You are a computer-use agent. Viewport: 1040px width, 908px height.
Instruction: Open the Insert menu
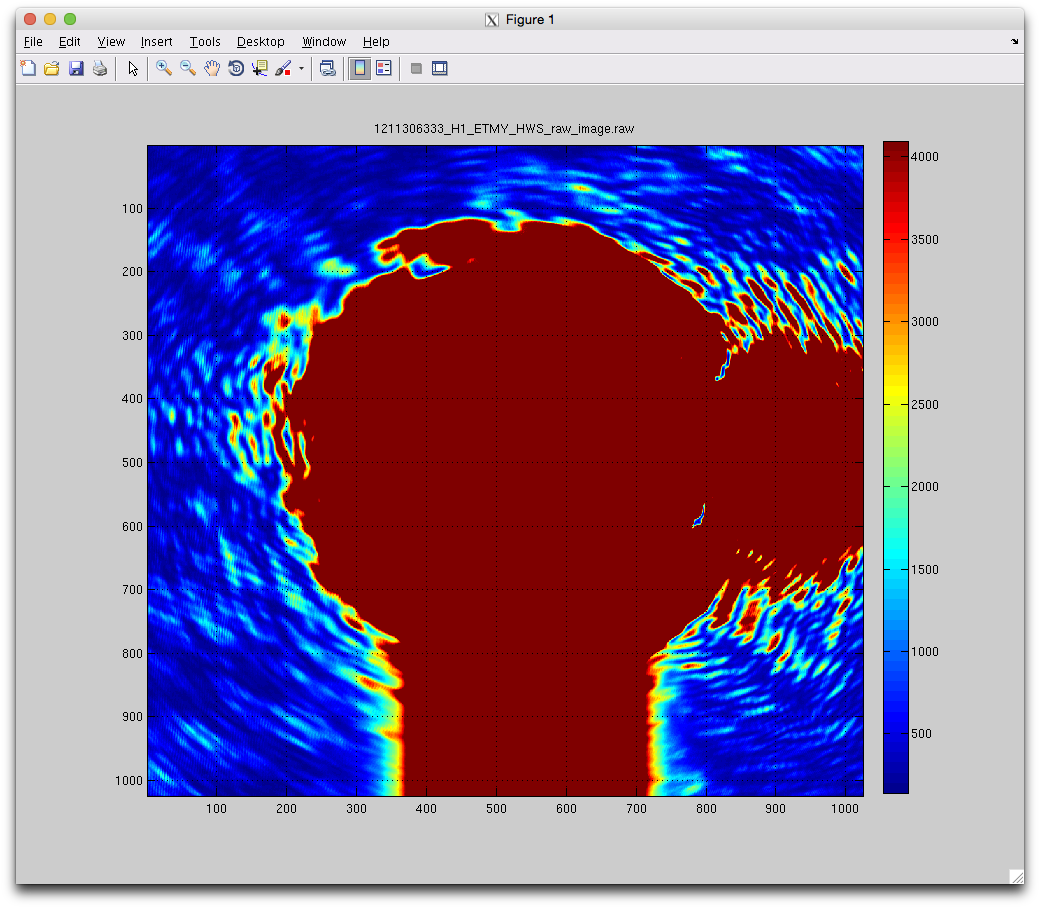click(156, 42)
